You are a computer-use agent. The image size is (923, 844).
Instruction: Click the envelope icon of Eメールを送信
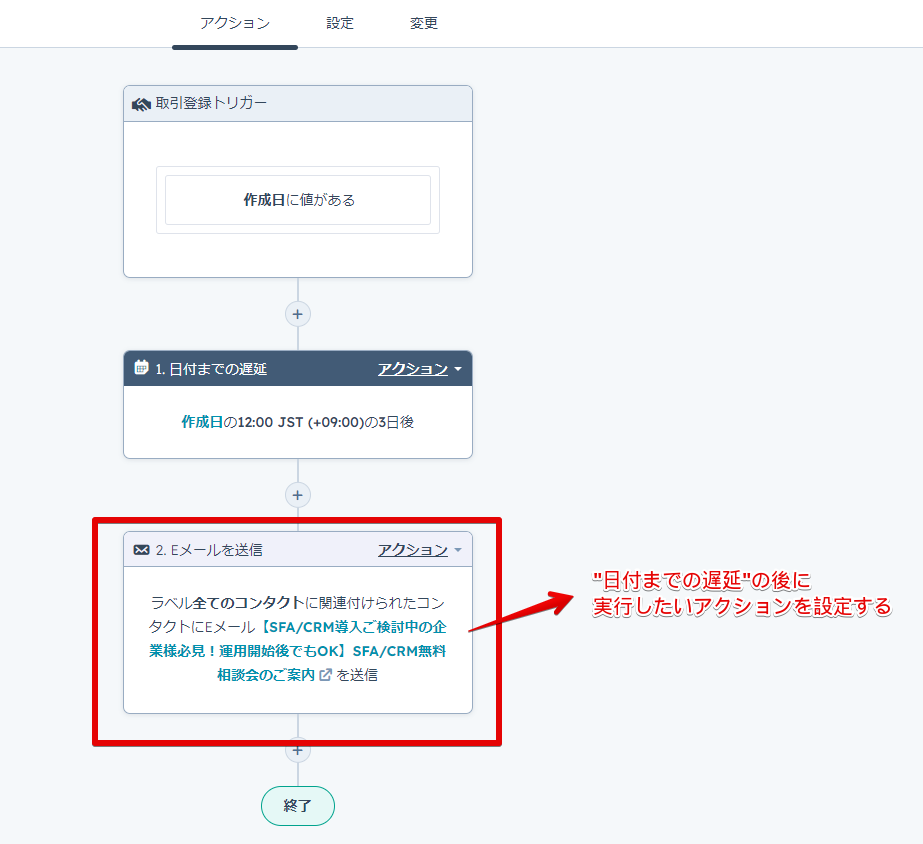pyautogui.click(x=141, y=550)
